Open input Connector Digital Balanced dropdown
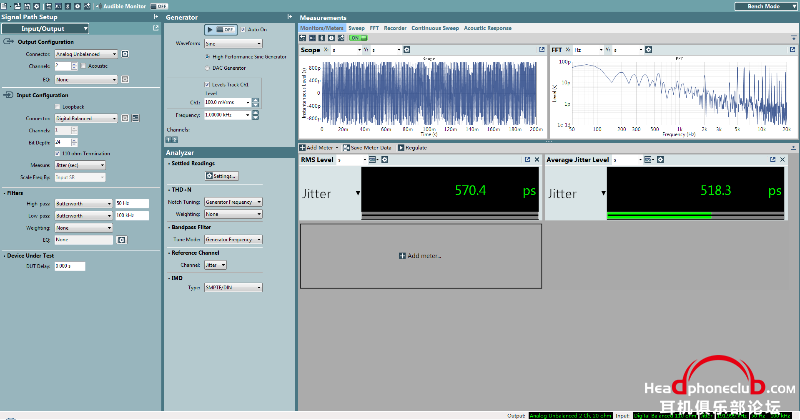The image size is (800, 420). pos(86,118)
